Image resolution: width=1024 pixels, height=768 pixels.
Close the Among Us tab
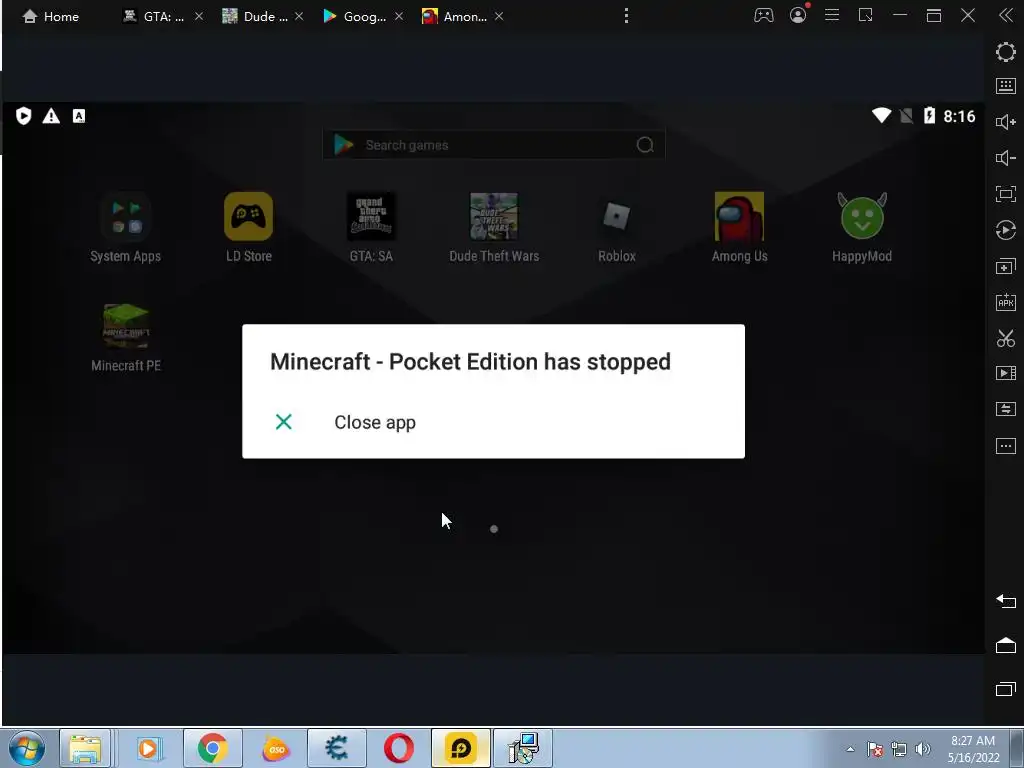pyautogui.click(x=499, y=16)
